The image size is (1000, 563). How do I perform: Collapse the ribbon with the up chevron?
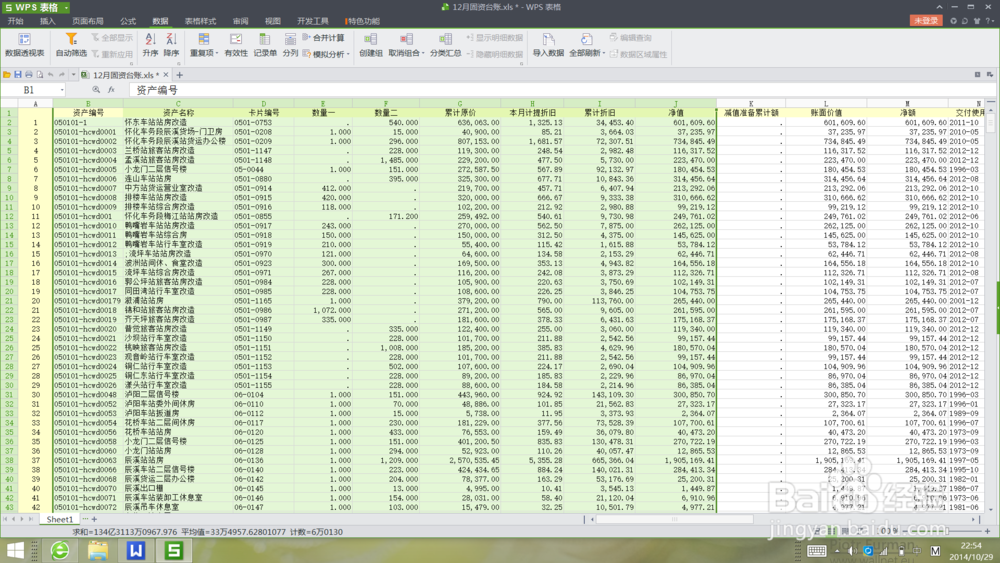pos(939,6)
